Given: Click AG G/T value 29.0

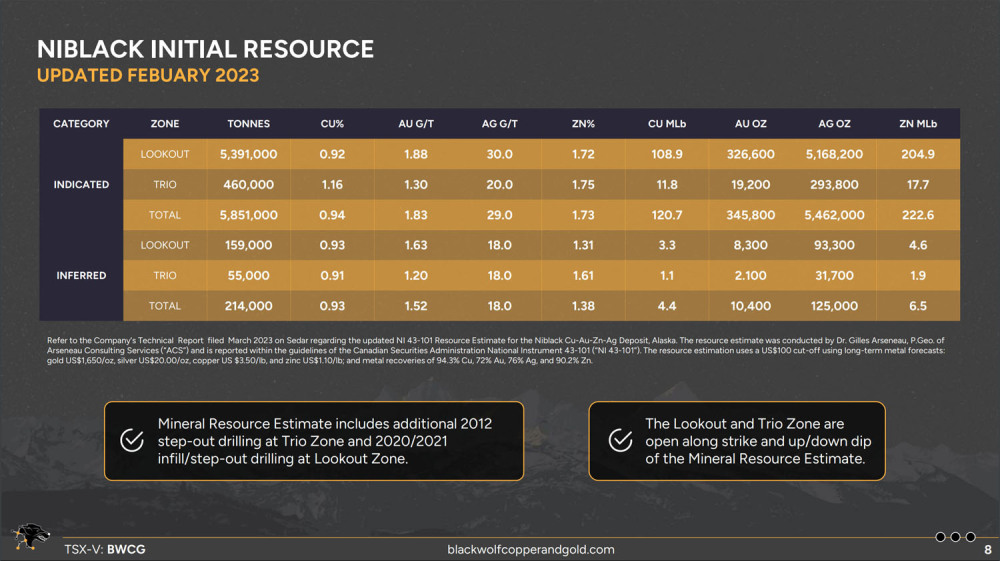Looking at the screenshot, I should click(x=499, y=215).
